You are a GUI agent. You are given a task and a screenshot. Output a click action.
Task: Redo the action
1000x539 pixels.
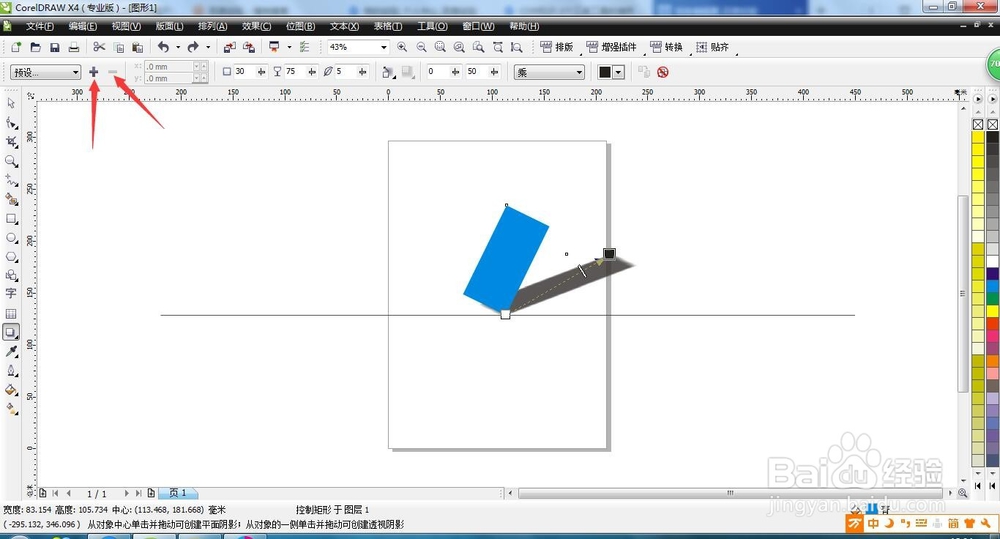click(x=193, y=47)
